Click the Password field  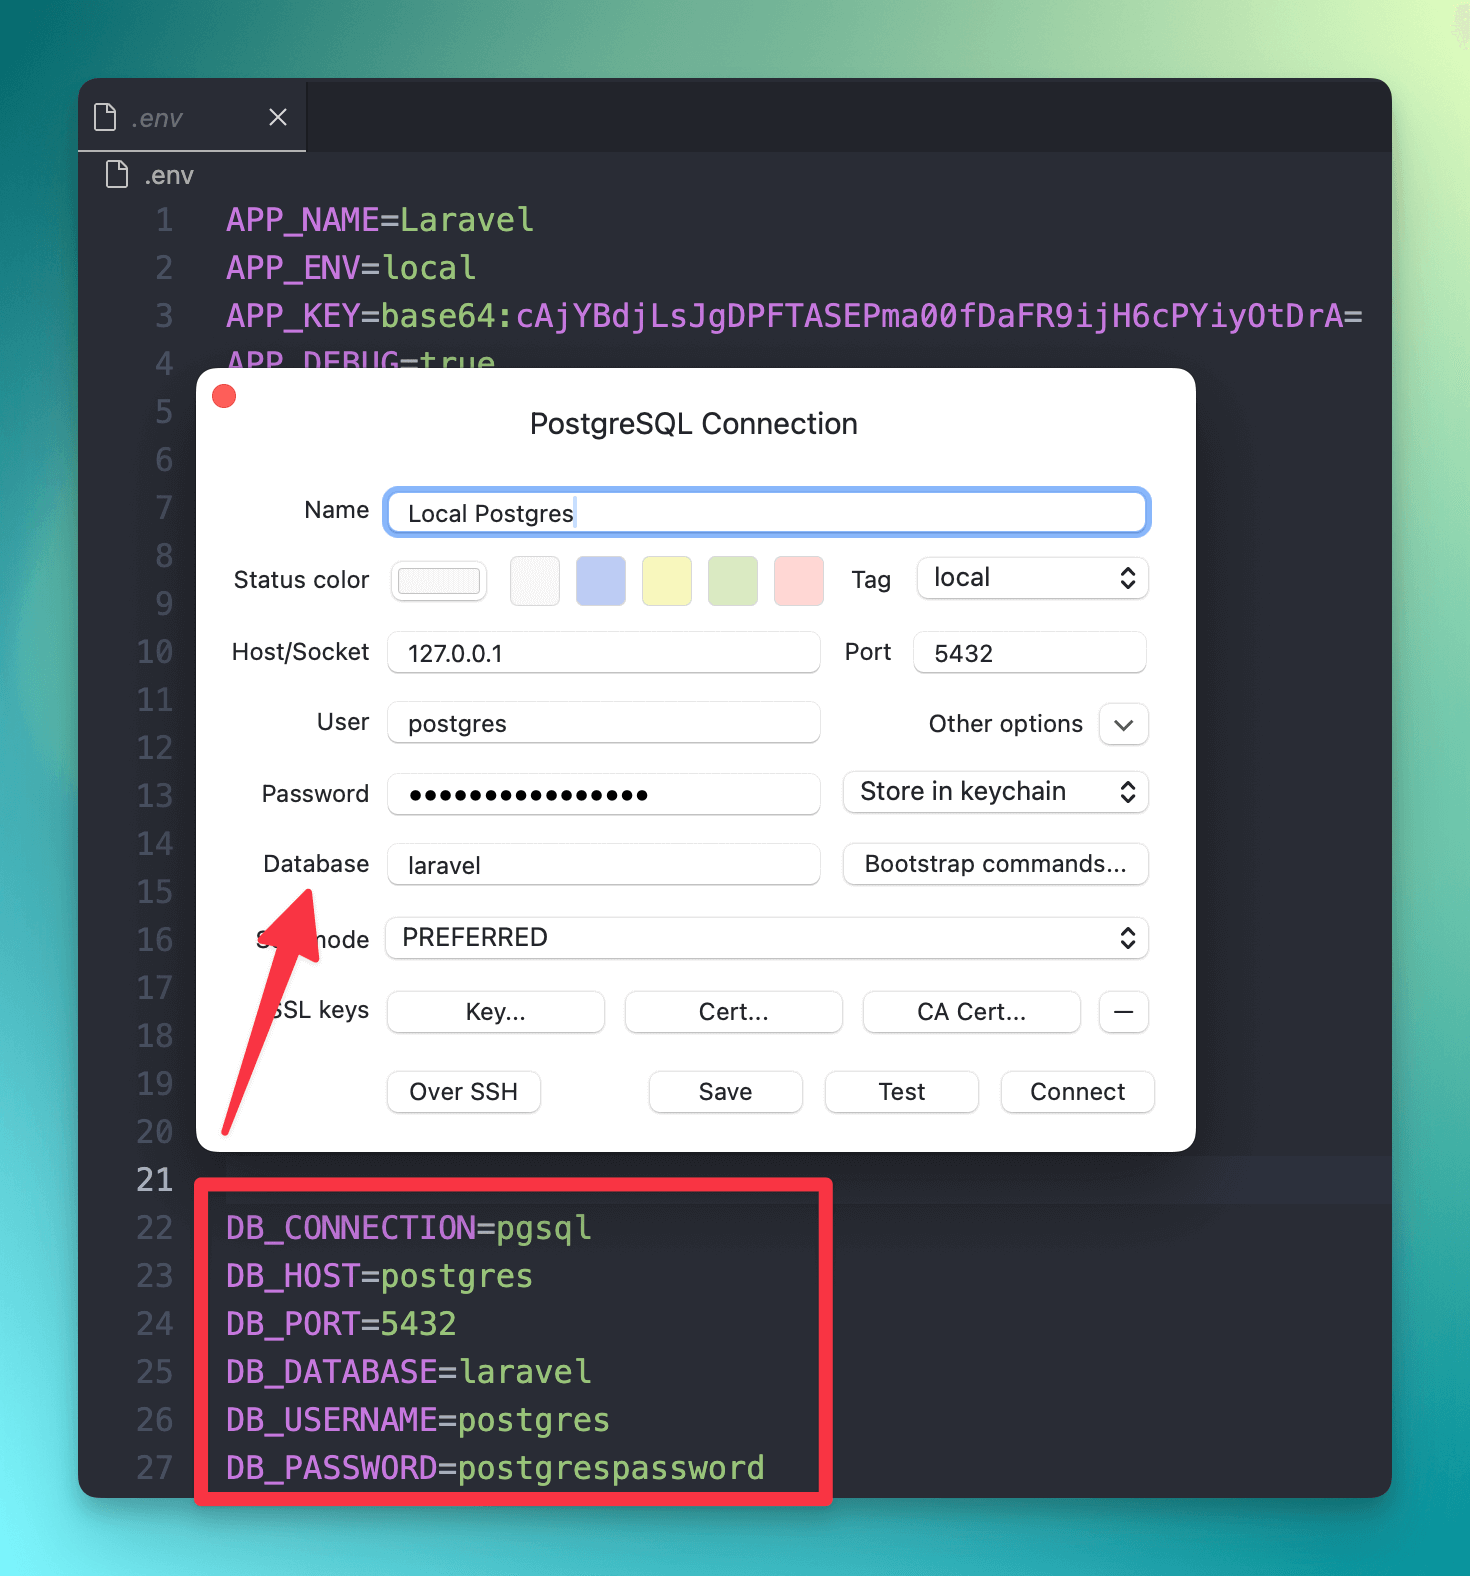point(604,794)
